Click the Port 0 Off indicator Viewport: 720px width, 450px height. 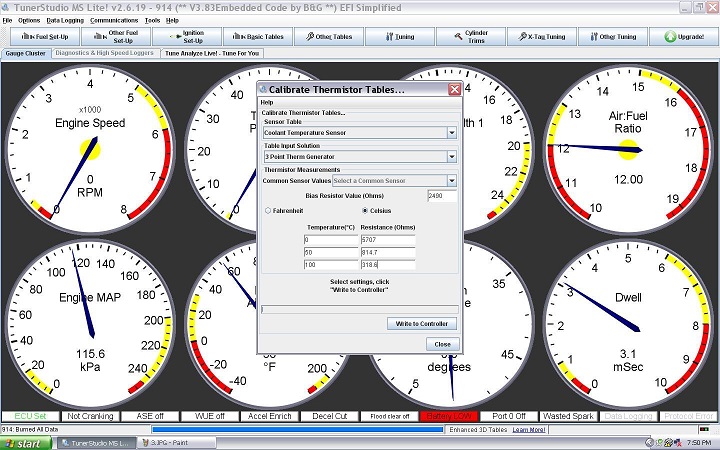509,416
